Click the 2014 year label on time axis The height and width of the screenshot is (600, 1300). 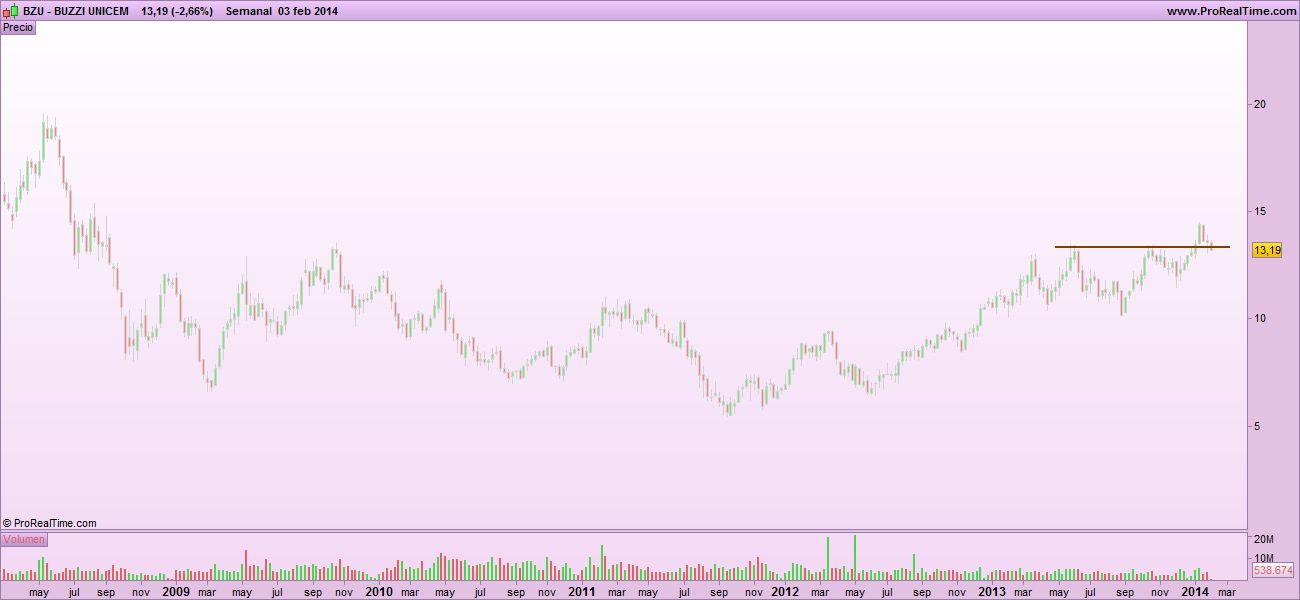click(1194, 592)
